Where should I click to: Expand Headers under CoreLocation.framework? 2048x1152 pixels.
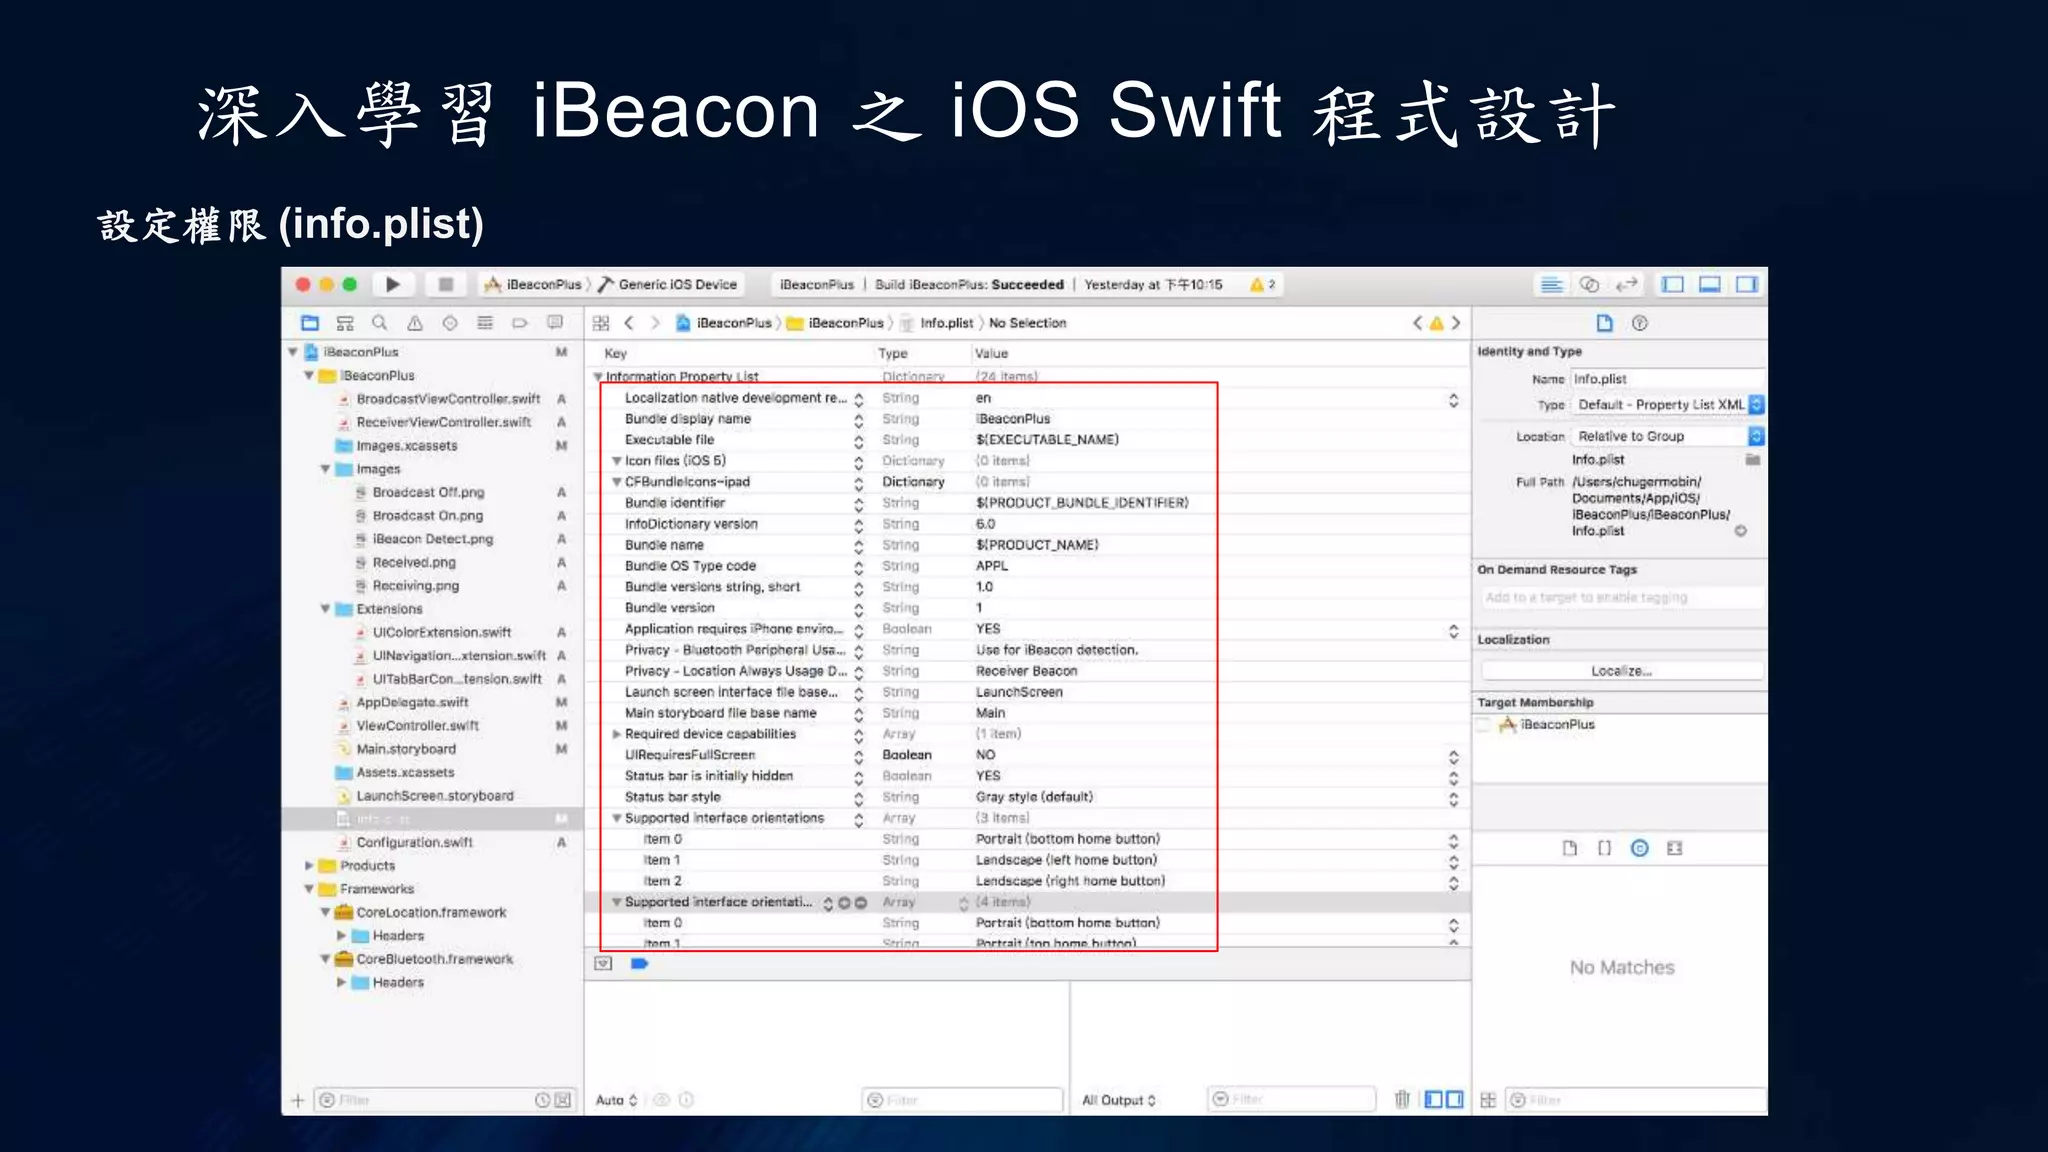tap(341, 936)
